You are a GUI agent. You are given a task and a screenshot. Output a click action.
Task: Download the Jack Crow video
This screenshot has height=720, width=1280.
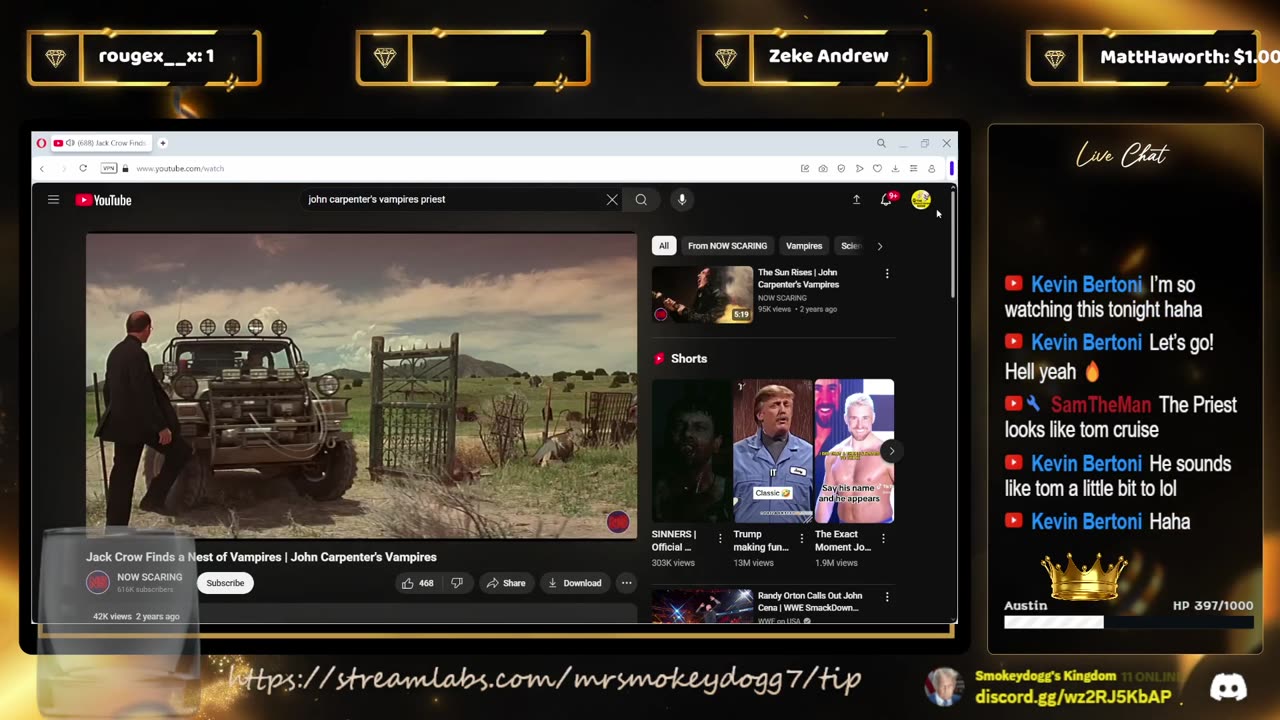click(575, 583)
